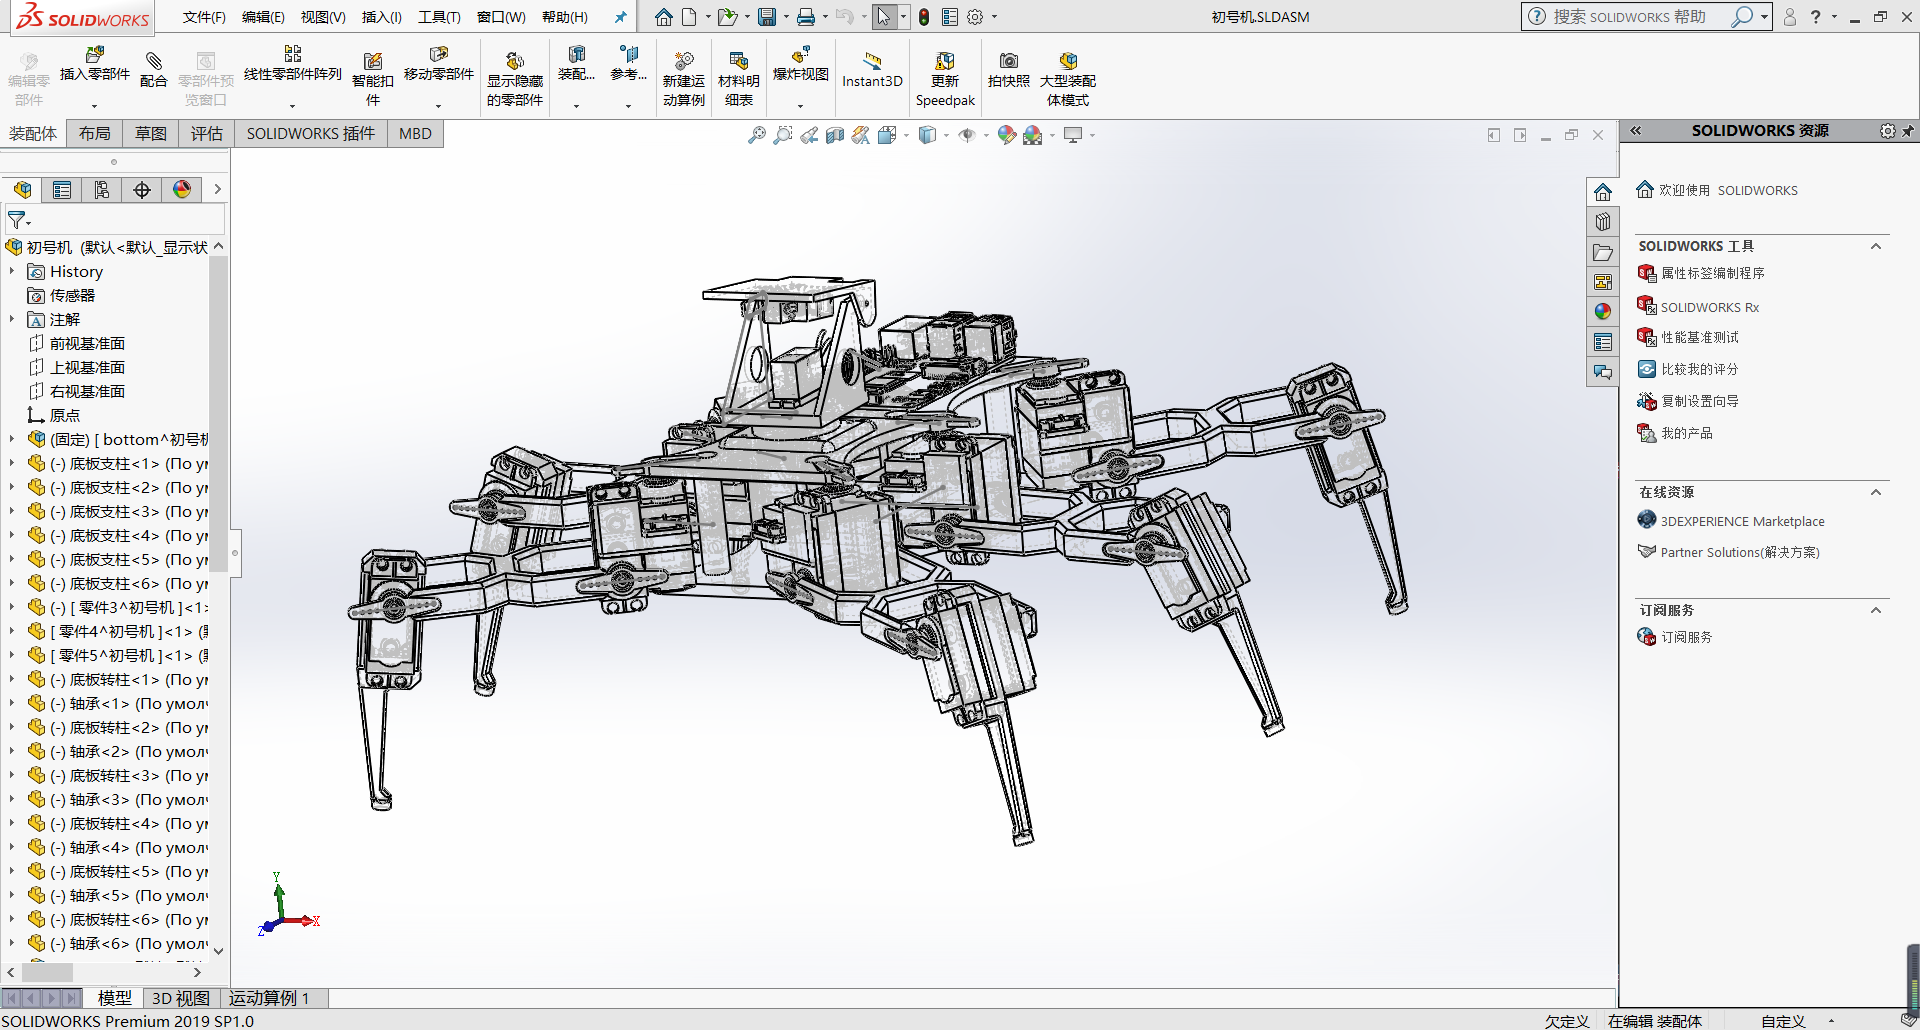Select the Move Component (移动零部件) tool
This screenshot has height=1030, width=1920.
438,64
